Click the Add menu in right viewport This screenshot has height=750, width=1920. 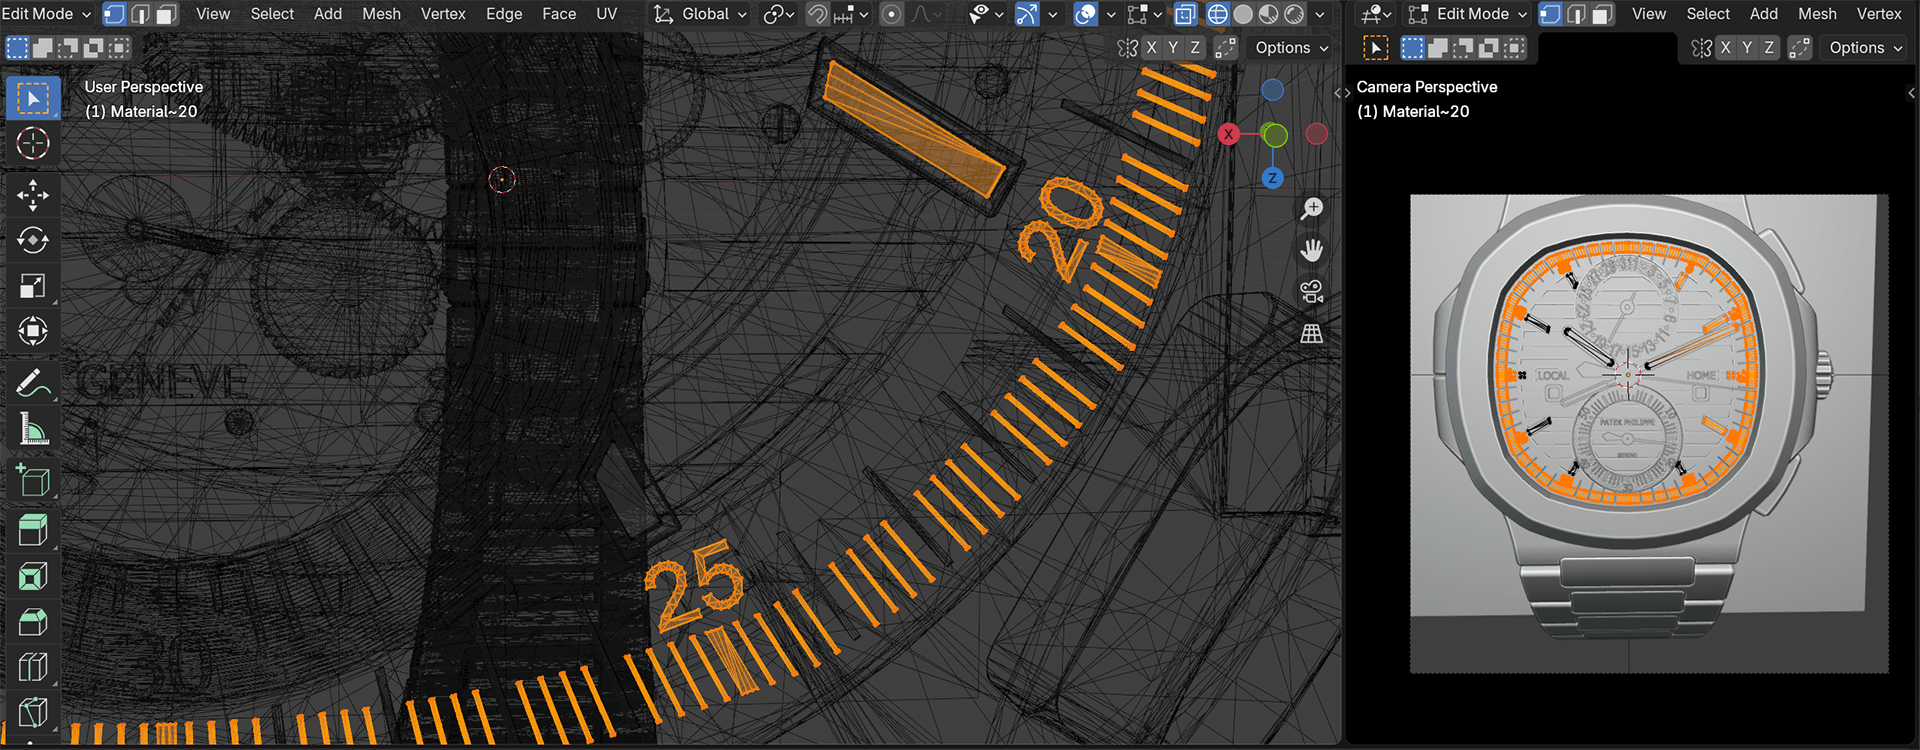pos(1763,14)
